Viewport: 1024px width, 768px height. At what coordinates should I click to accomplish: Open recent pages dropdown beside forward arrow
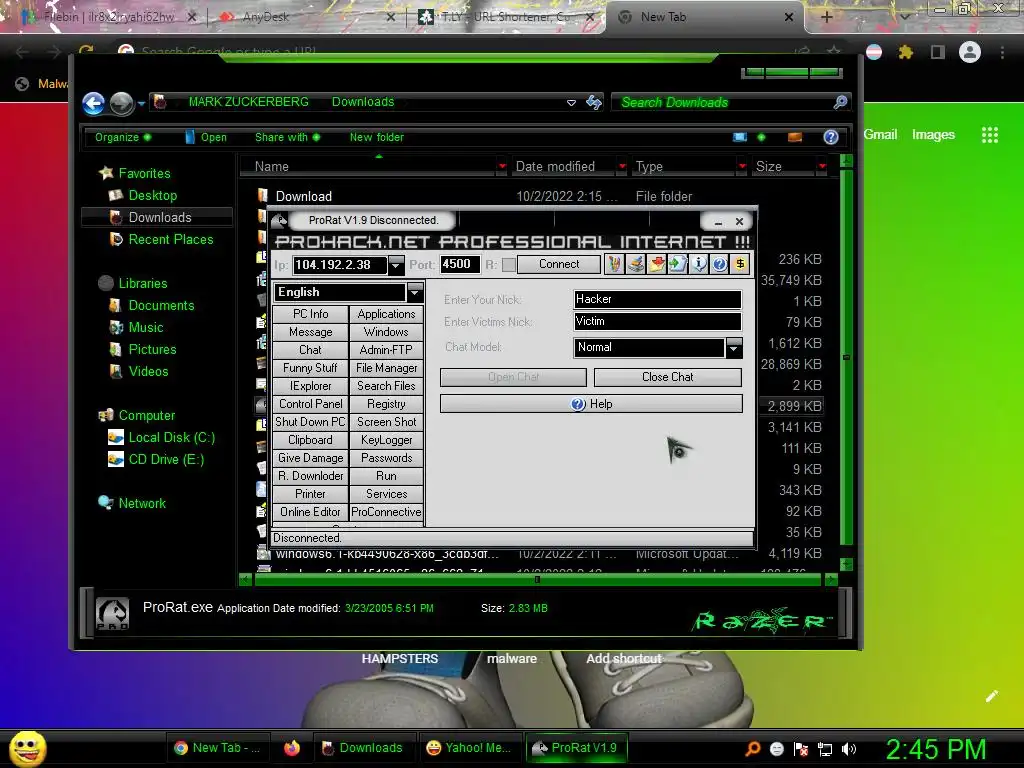pos(141,104)
